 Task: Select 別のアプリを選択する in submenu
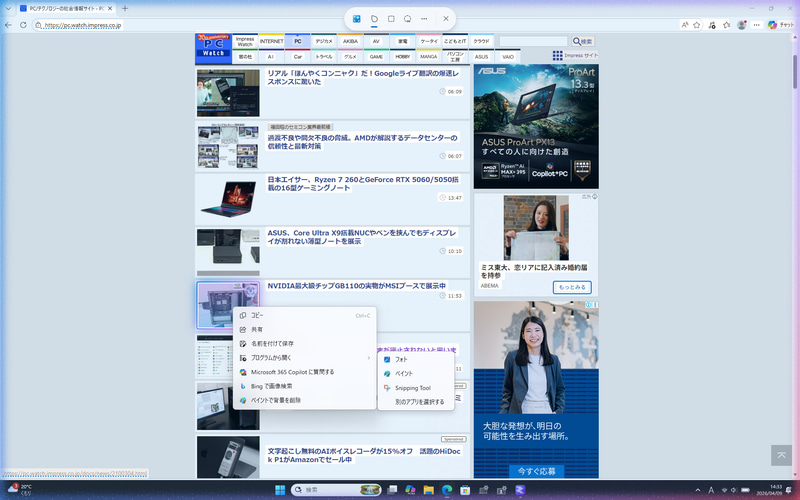[416, 402]
